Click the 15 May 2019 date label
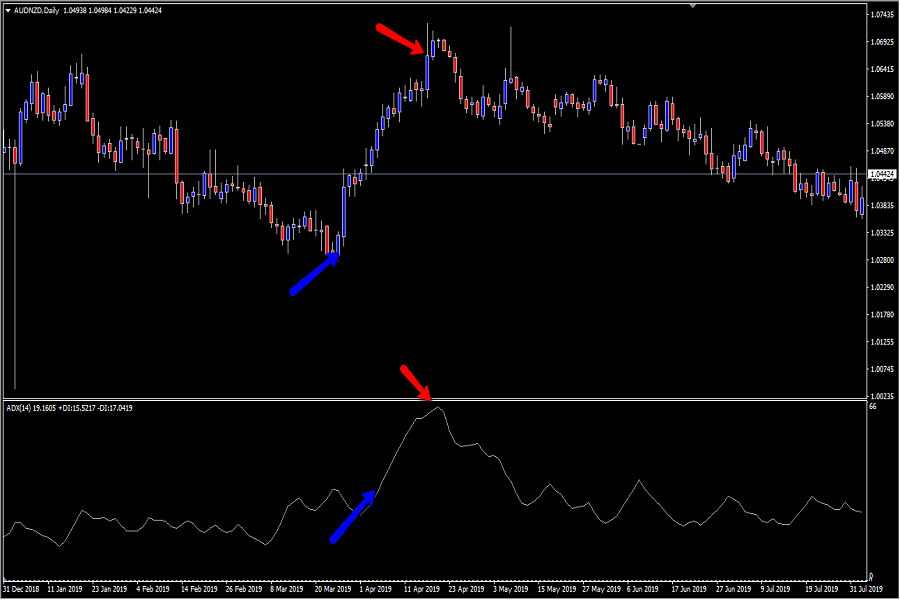The width and height of the screenshot is (900, 600). pyautogui.click(x=557, y=589)
